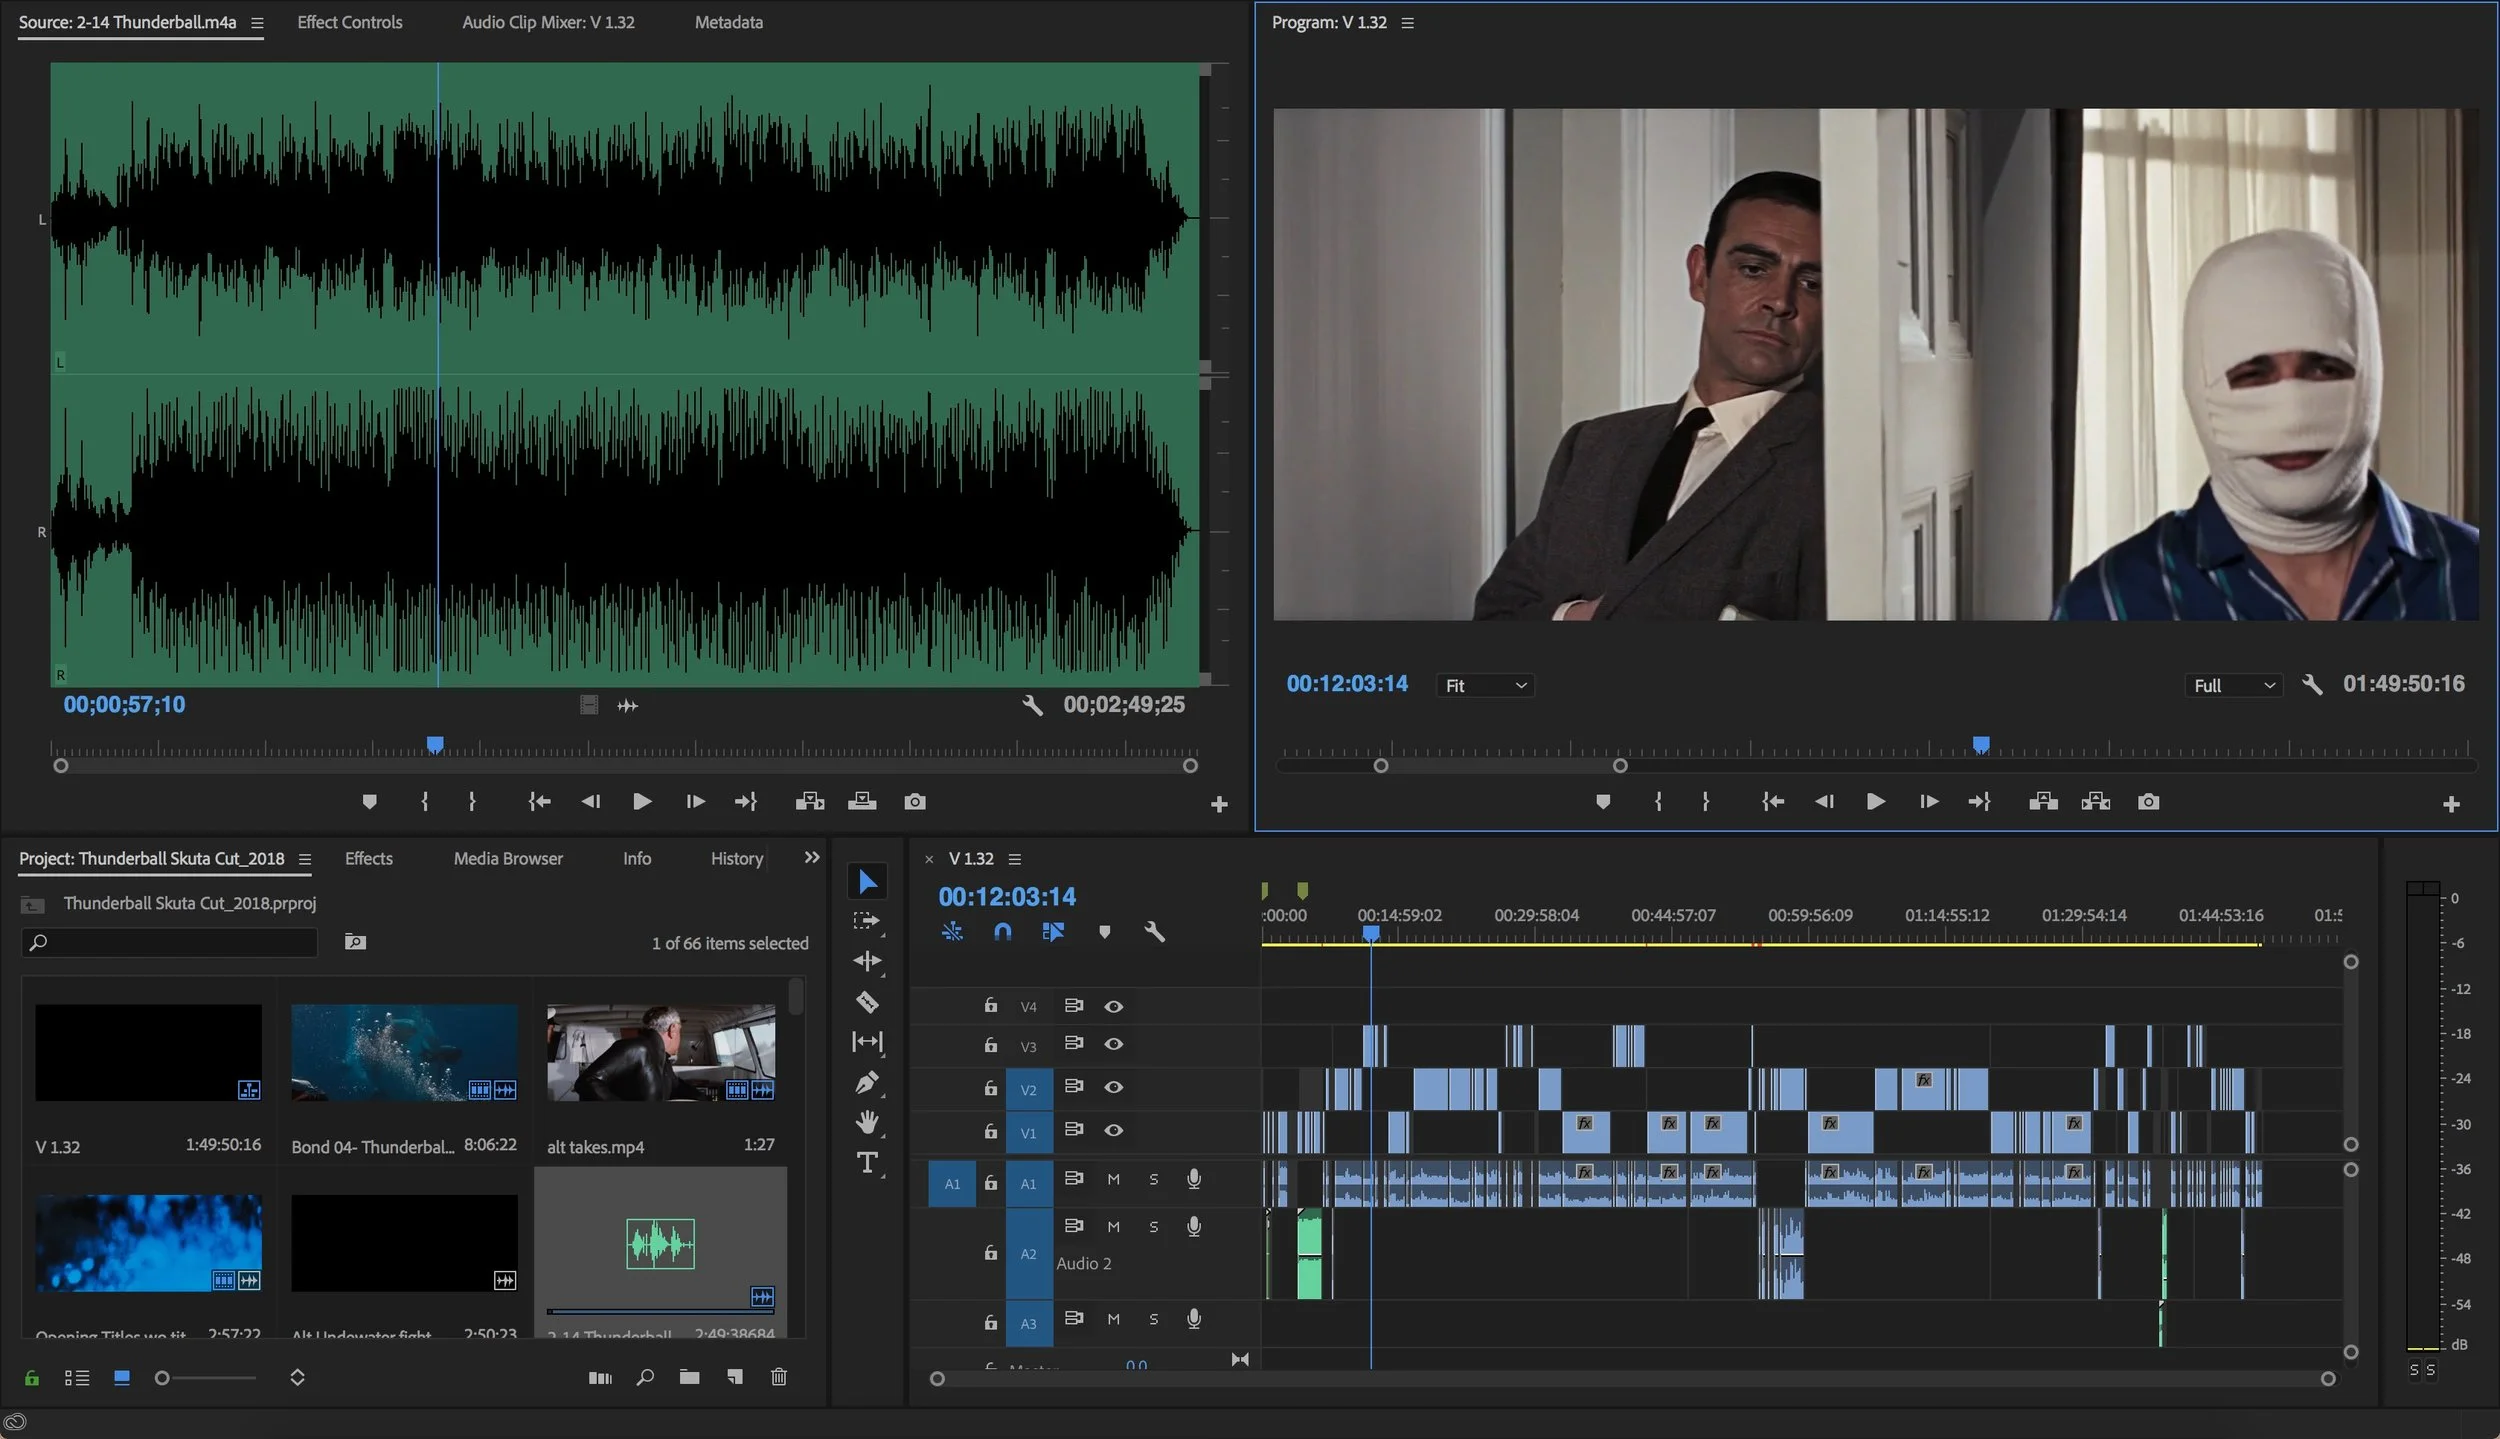2500x1439 pixels.
Task: Toggle nest sequence insert mode in timeline
Action: pos(952,932)
